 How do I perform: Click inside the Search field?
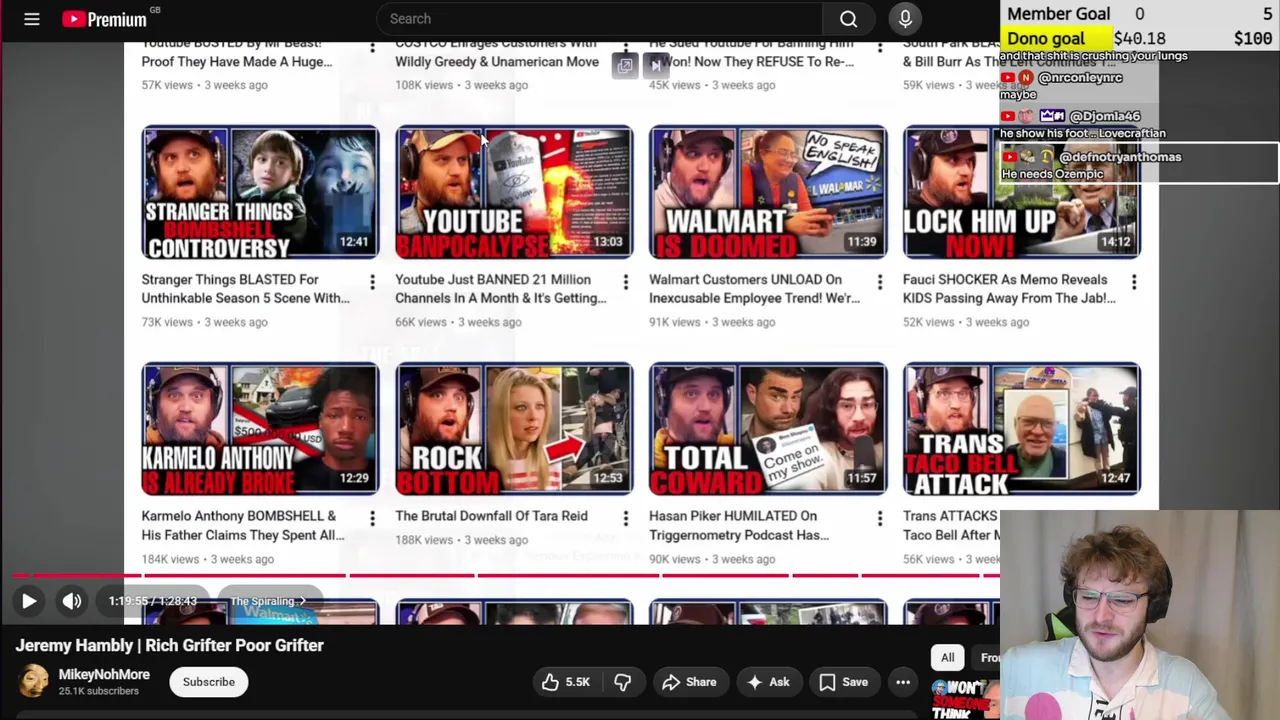pos(600,19)
